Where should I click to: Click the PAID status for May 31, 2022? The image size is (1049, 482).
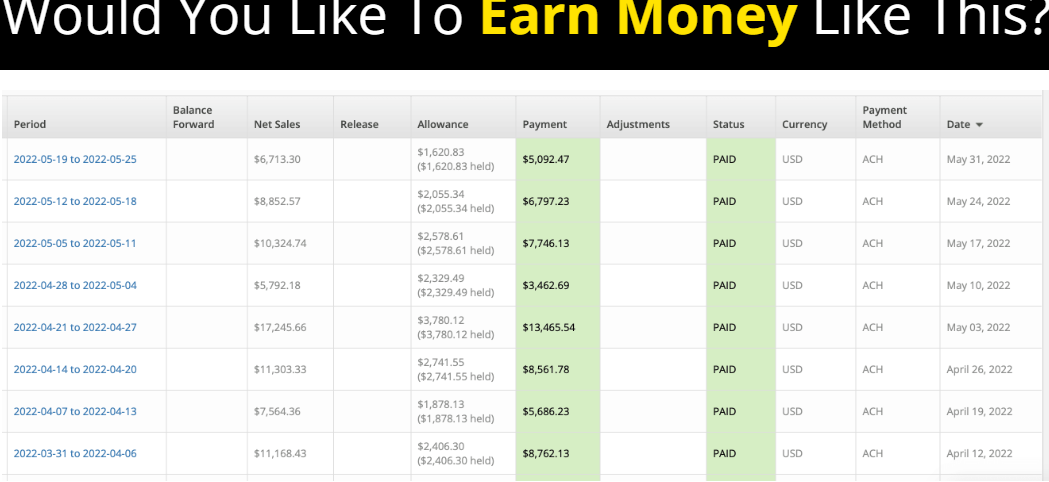tap(724, 159)
